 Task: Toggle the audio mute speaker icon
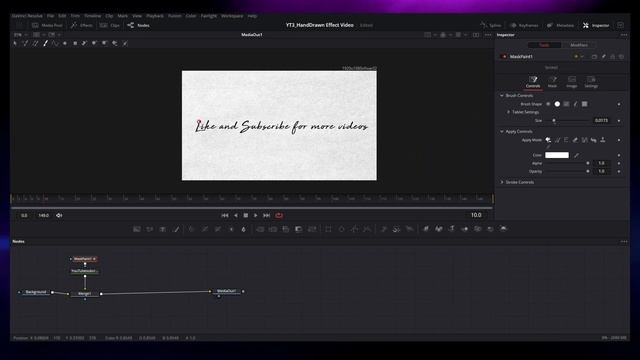(x=59, y=216)
